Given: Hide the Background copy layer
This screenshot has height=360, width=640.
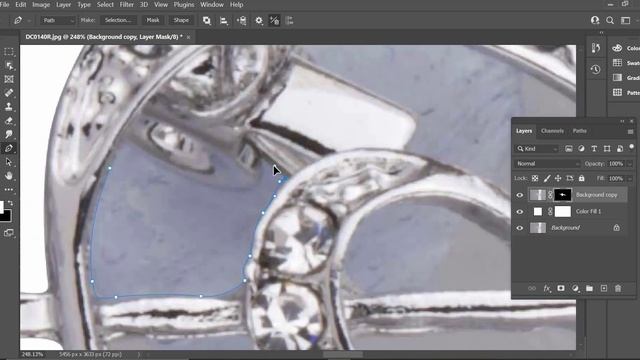Looking at the screenshot, I should (520, 195).
